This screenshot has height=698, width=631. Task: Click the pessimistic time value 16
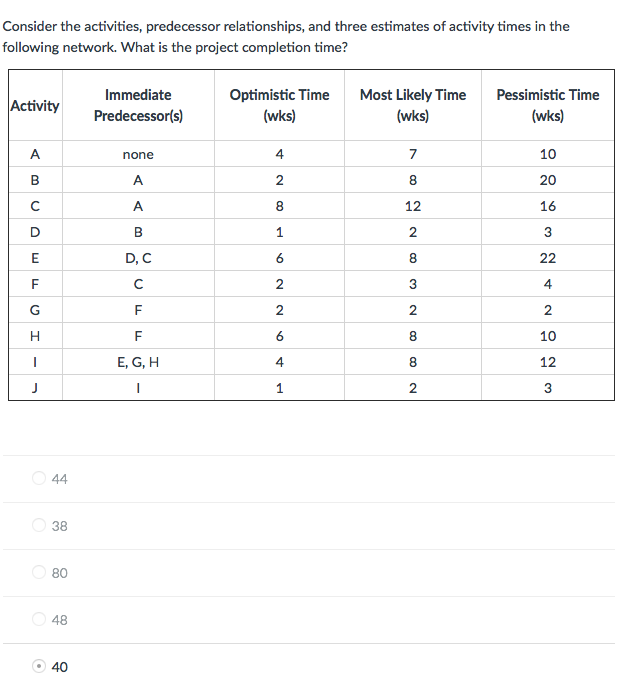coord(547,207)
